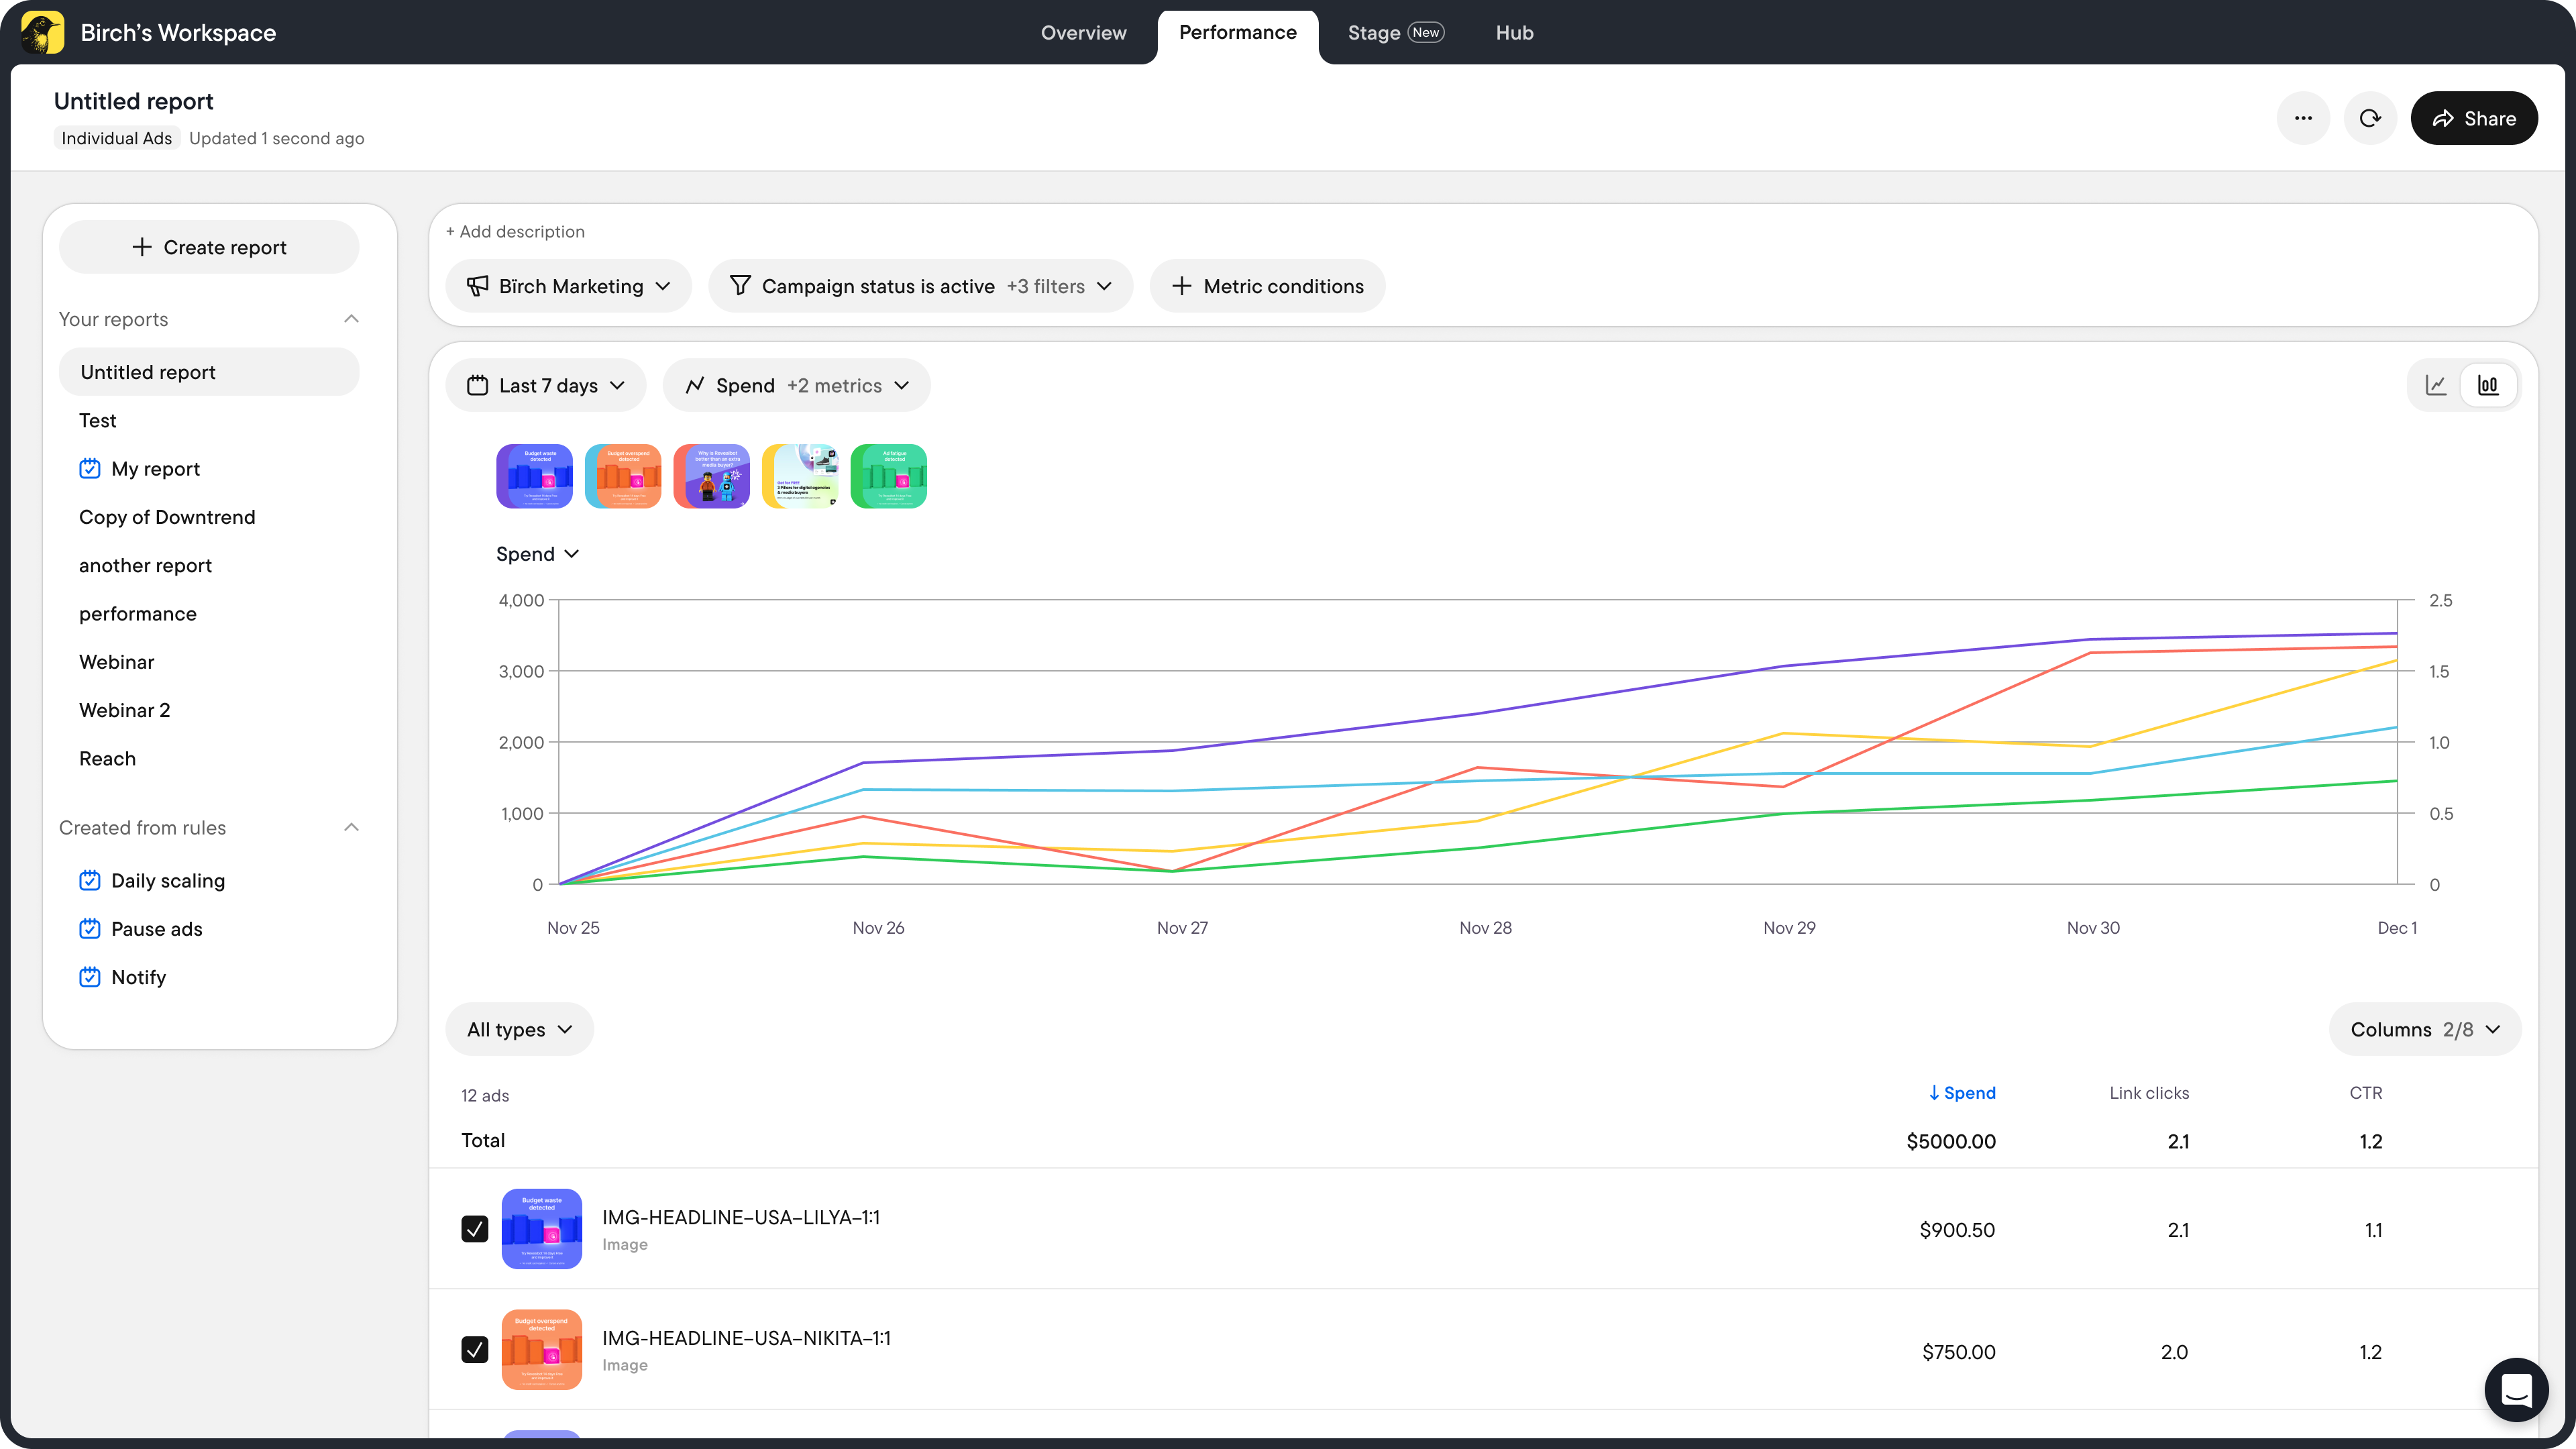2576x1449 pixels.
Task: Select the green Ad fatigue thumbnail above chart
Action: point(889,476)
